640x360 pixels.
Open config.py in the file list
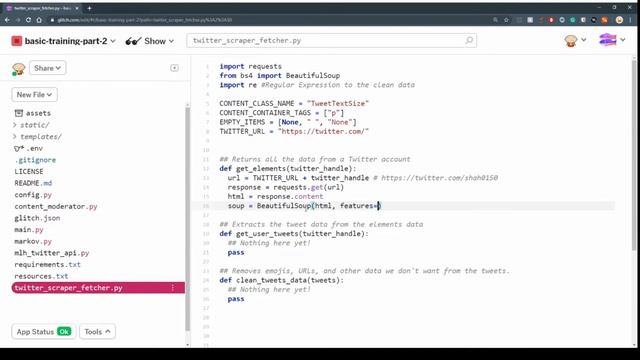click(33, 195)
